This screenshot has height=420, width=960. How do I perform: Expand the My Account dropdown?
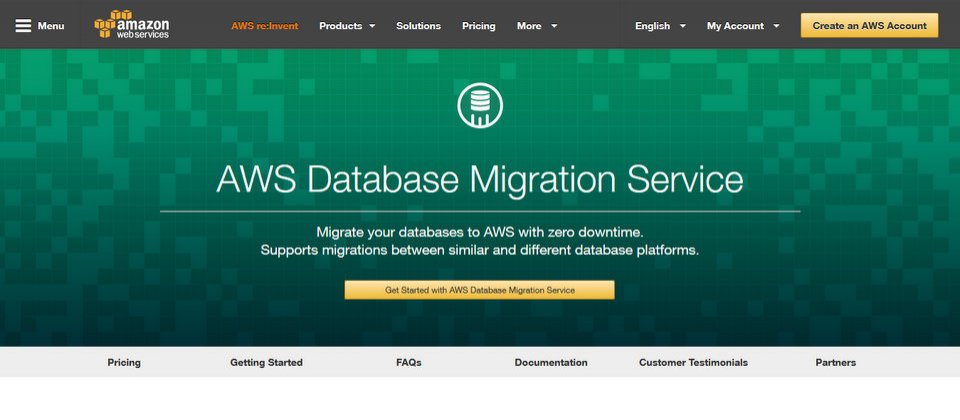[743, 26]
